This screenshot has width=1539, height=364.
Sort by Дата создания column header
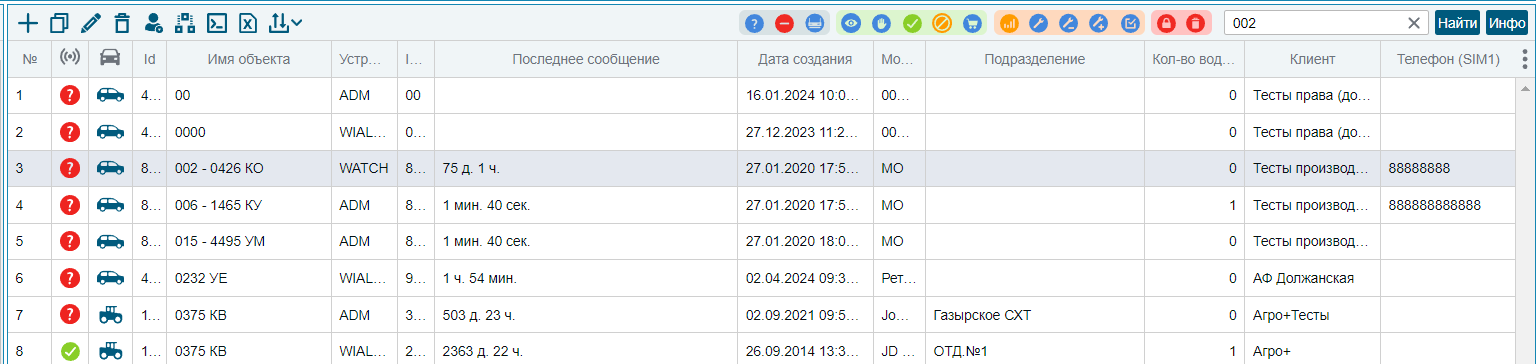point(805,59)
